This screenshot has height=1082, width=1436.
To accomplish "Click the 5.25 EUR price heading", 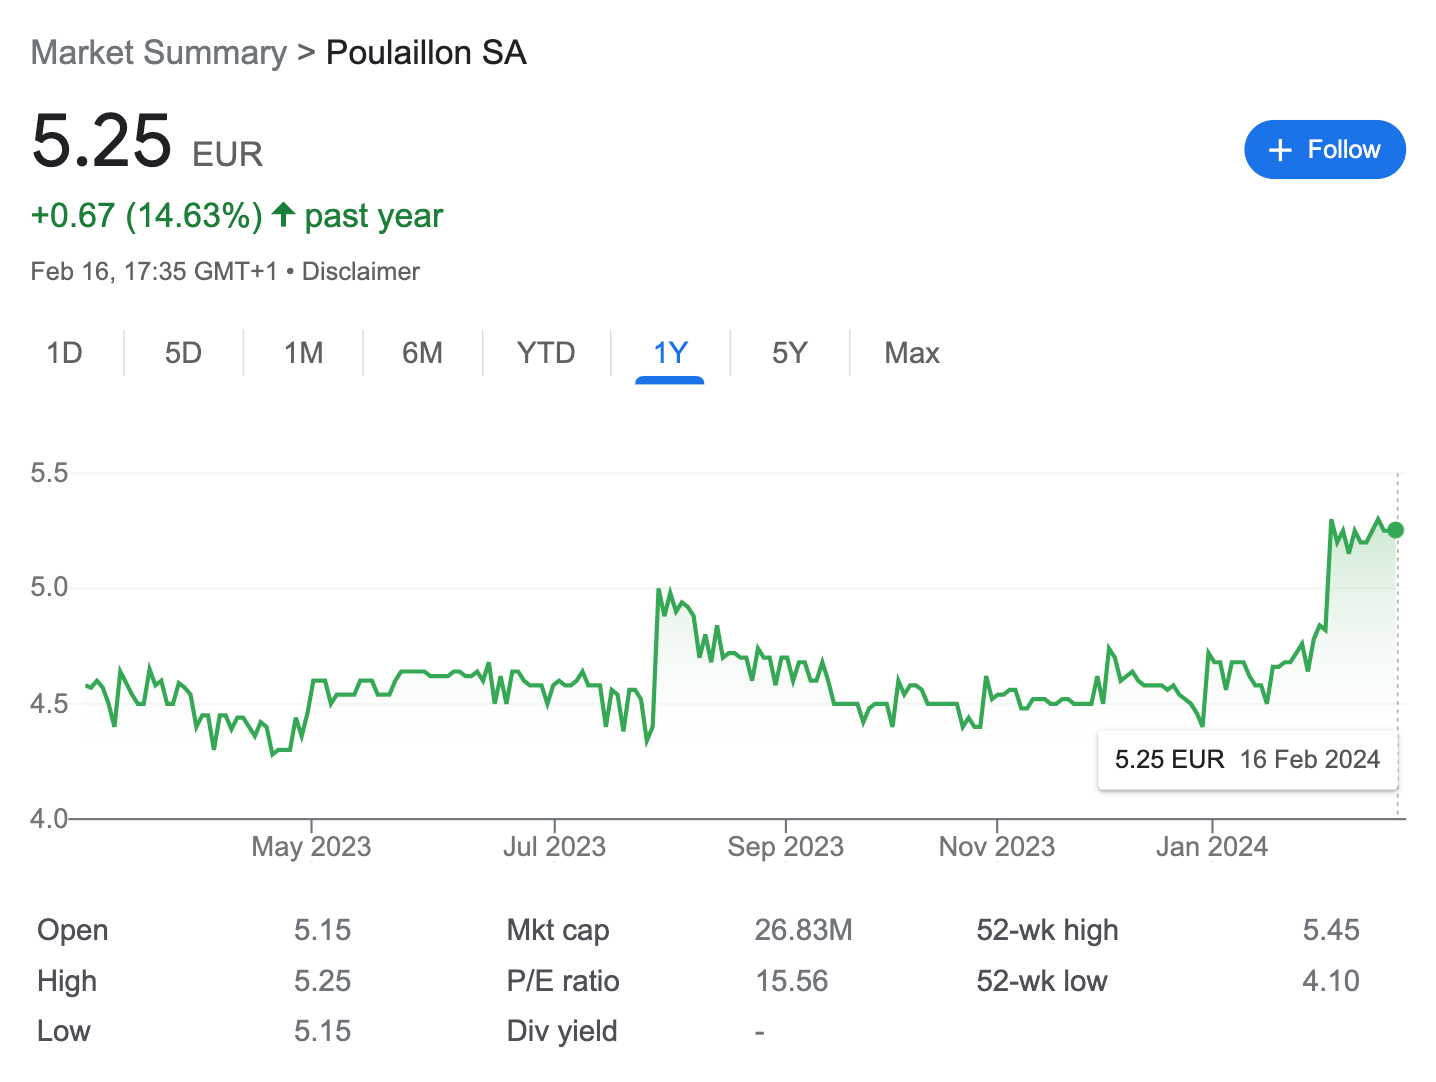I will click(x=147, y=141).
